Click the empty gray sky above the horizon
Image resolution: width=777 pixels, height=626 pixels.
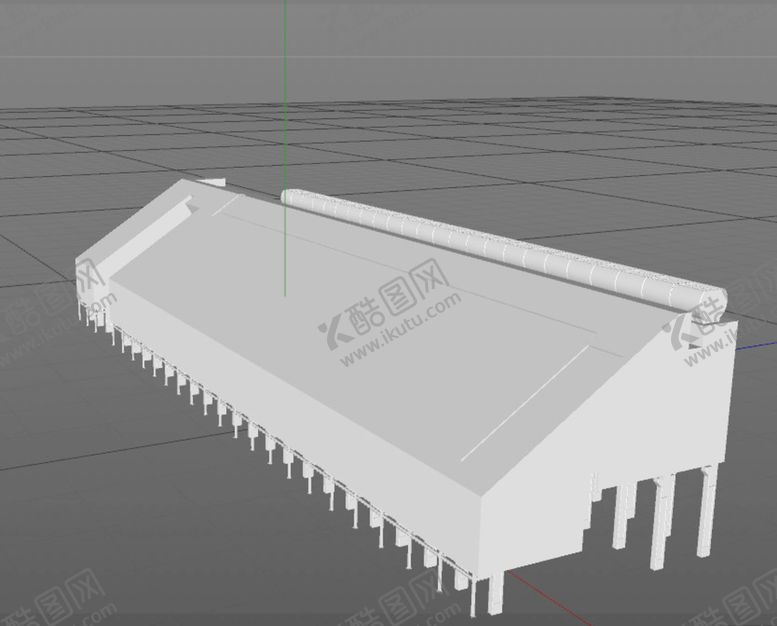(500, 40)
